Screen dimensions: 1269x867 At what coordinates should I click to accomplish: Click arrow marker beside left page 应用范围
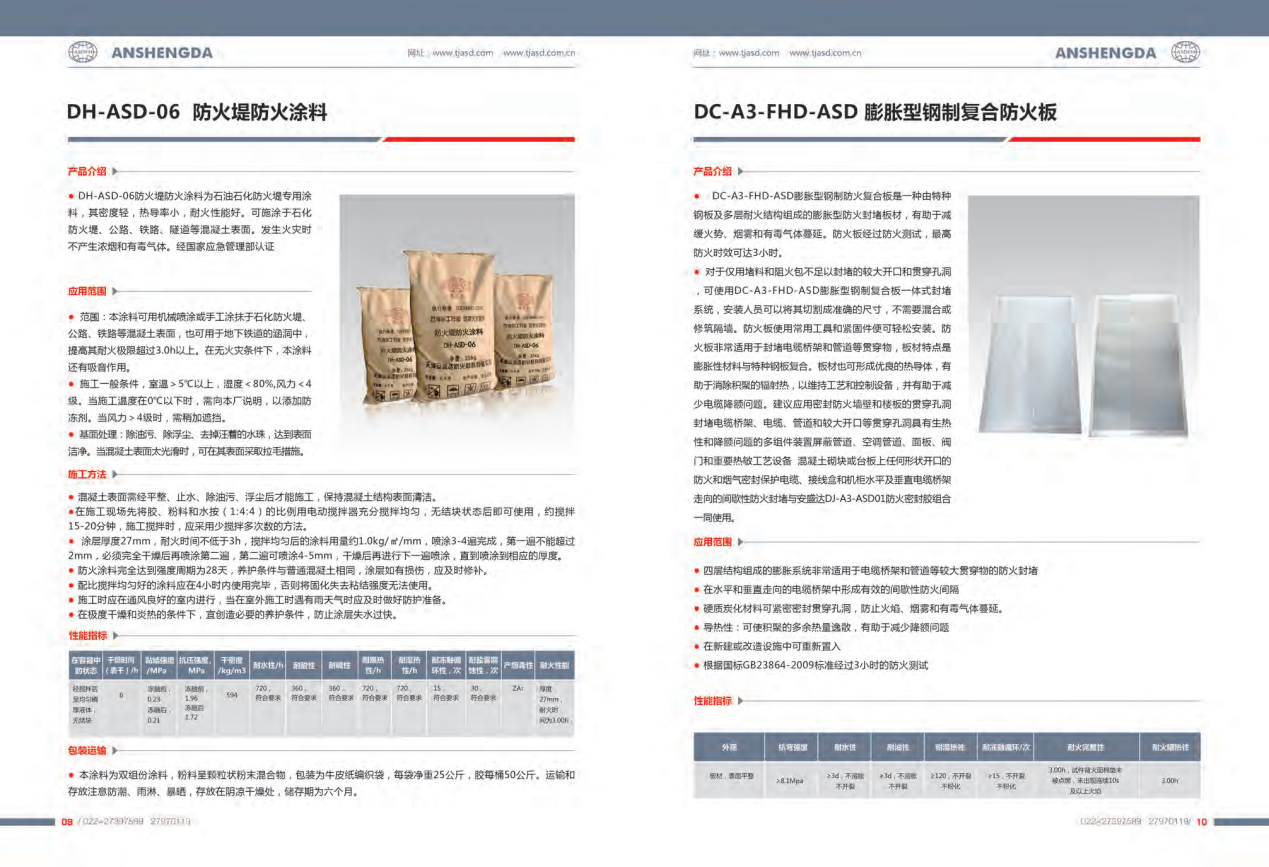116,292
